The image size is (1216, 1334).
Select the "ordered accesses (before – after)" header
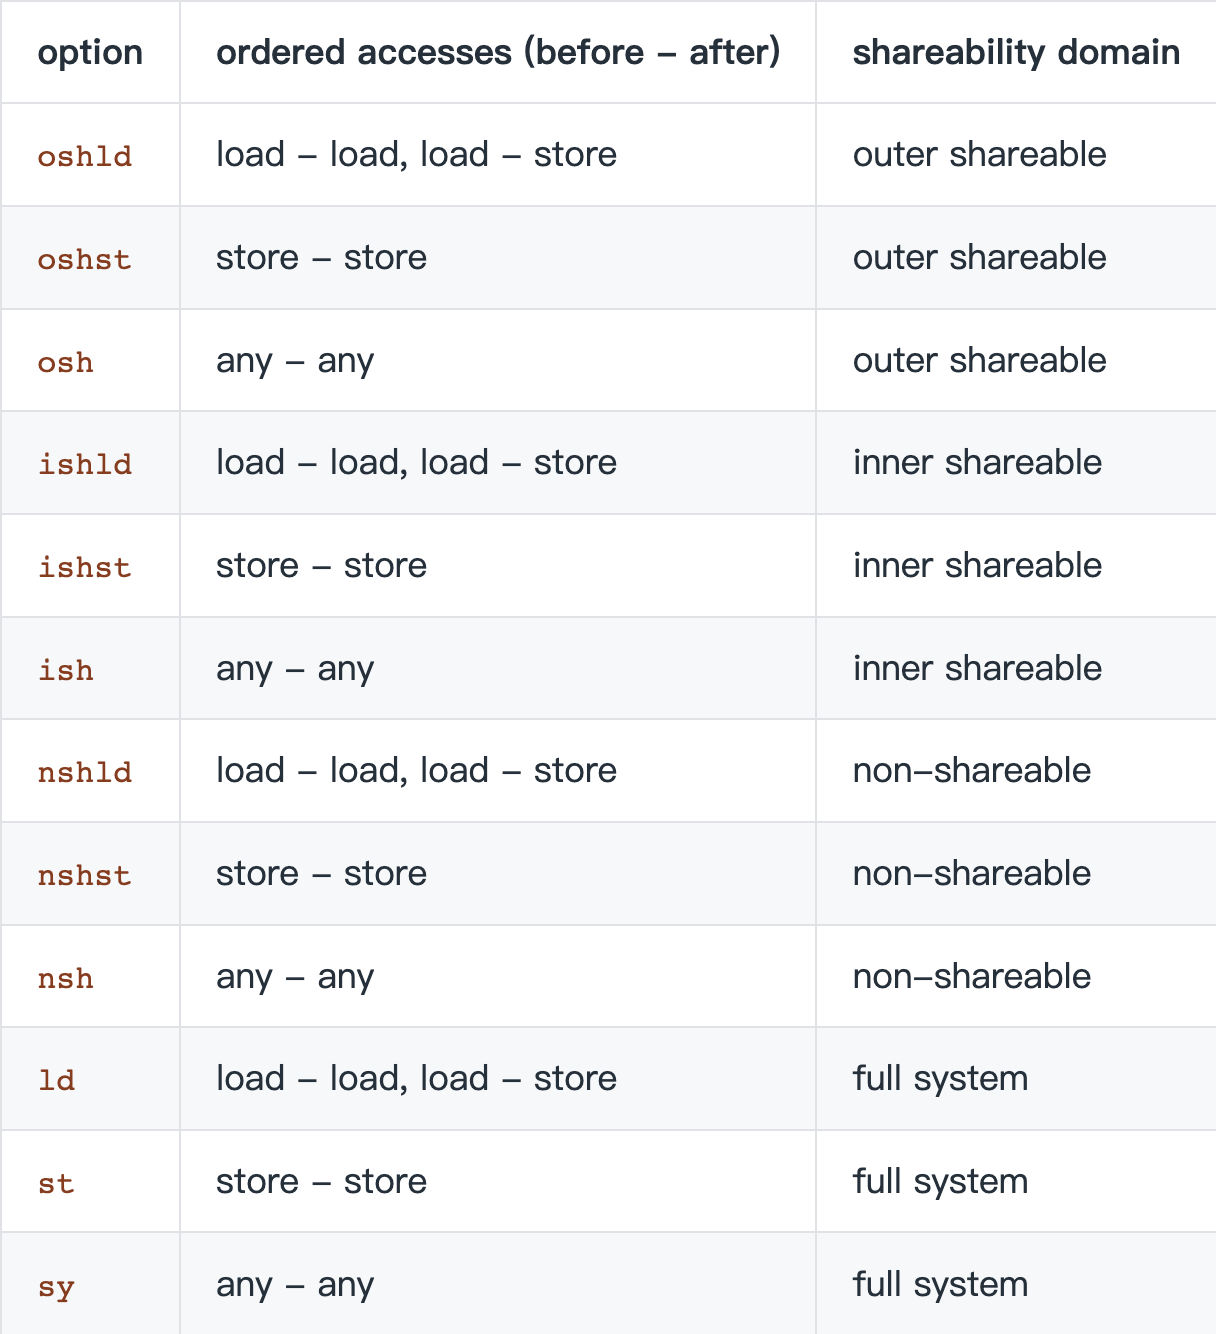tap(498, 53)
